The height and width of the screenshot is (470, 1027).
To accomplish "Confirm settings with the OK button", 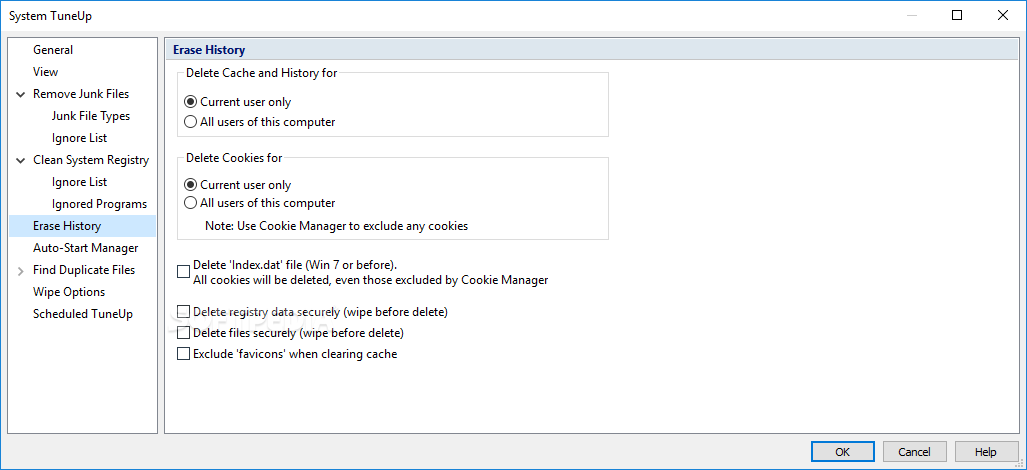I will [x=842, y=452].
